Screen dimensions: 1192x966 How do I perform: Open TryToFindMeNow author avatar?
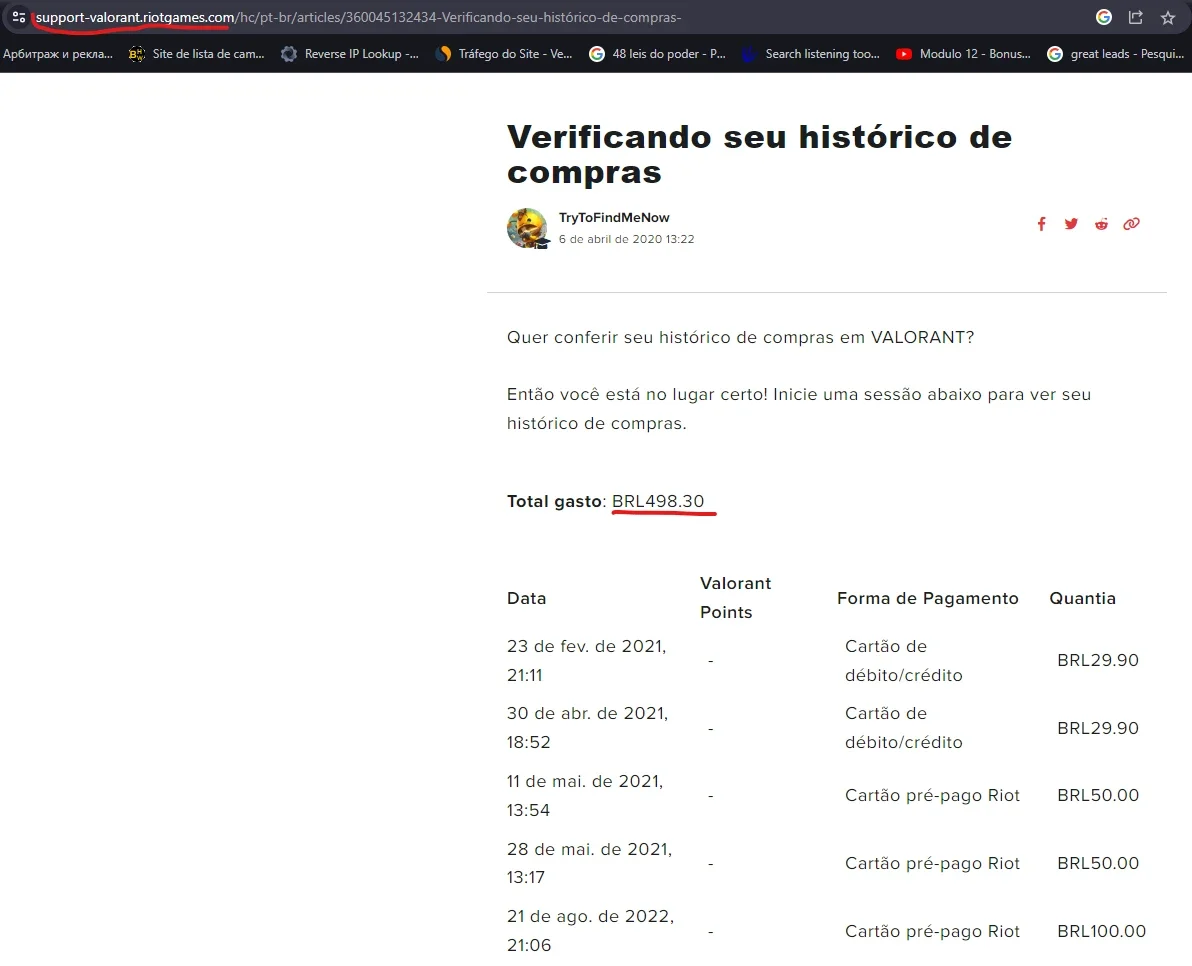click(x=527, y=228)
